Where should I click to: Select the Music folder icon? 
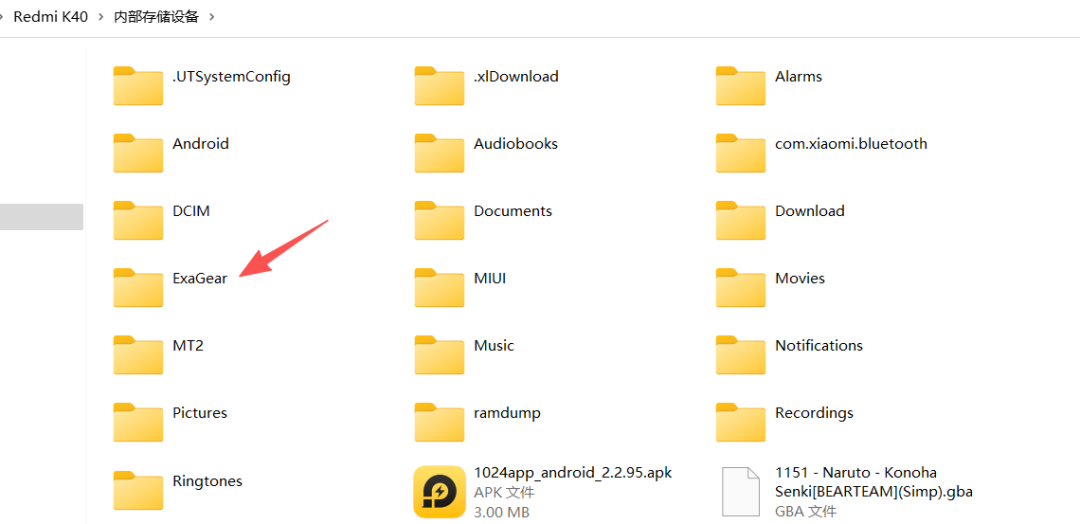(439, 355)
